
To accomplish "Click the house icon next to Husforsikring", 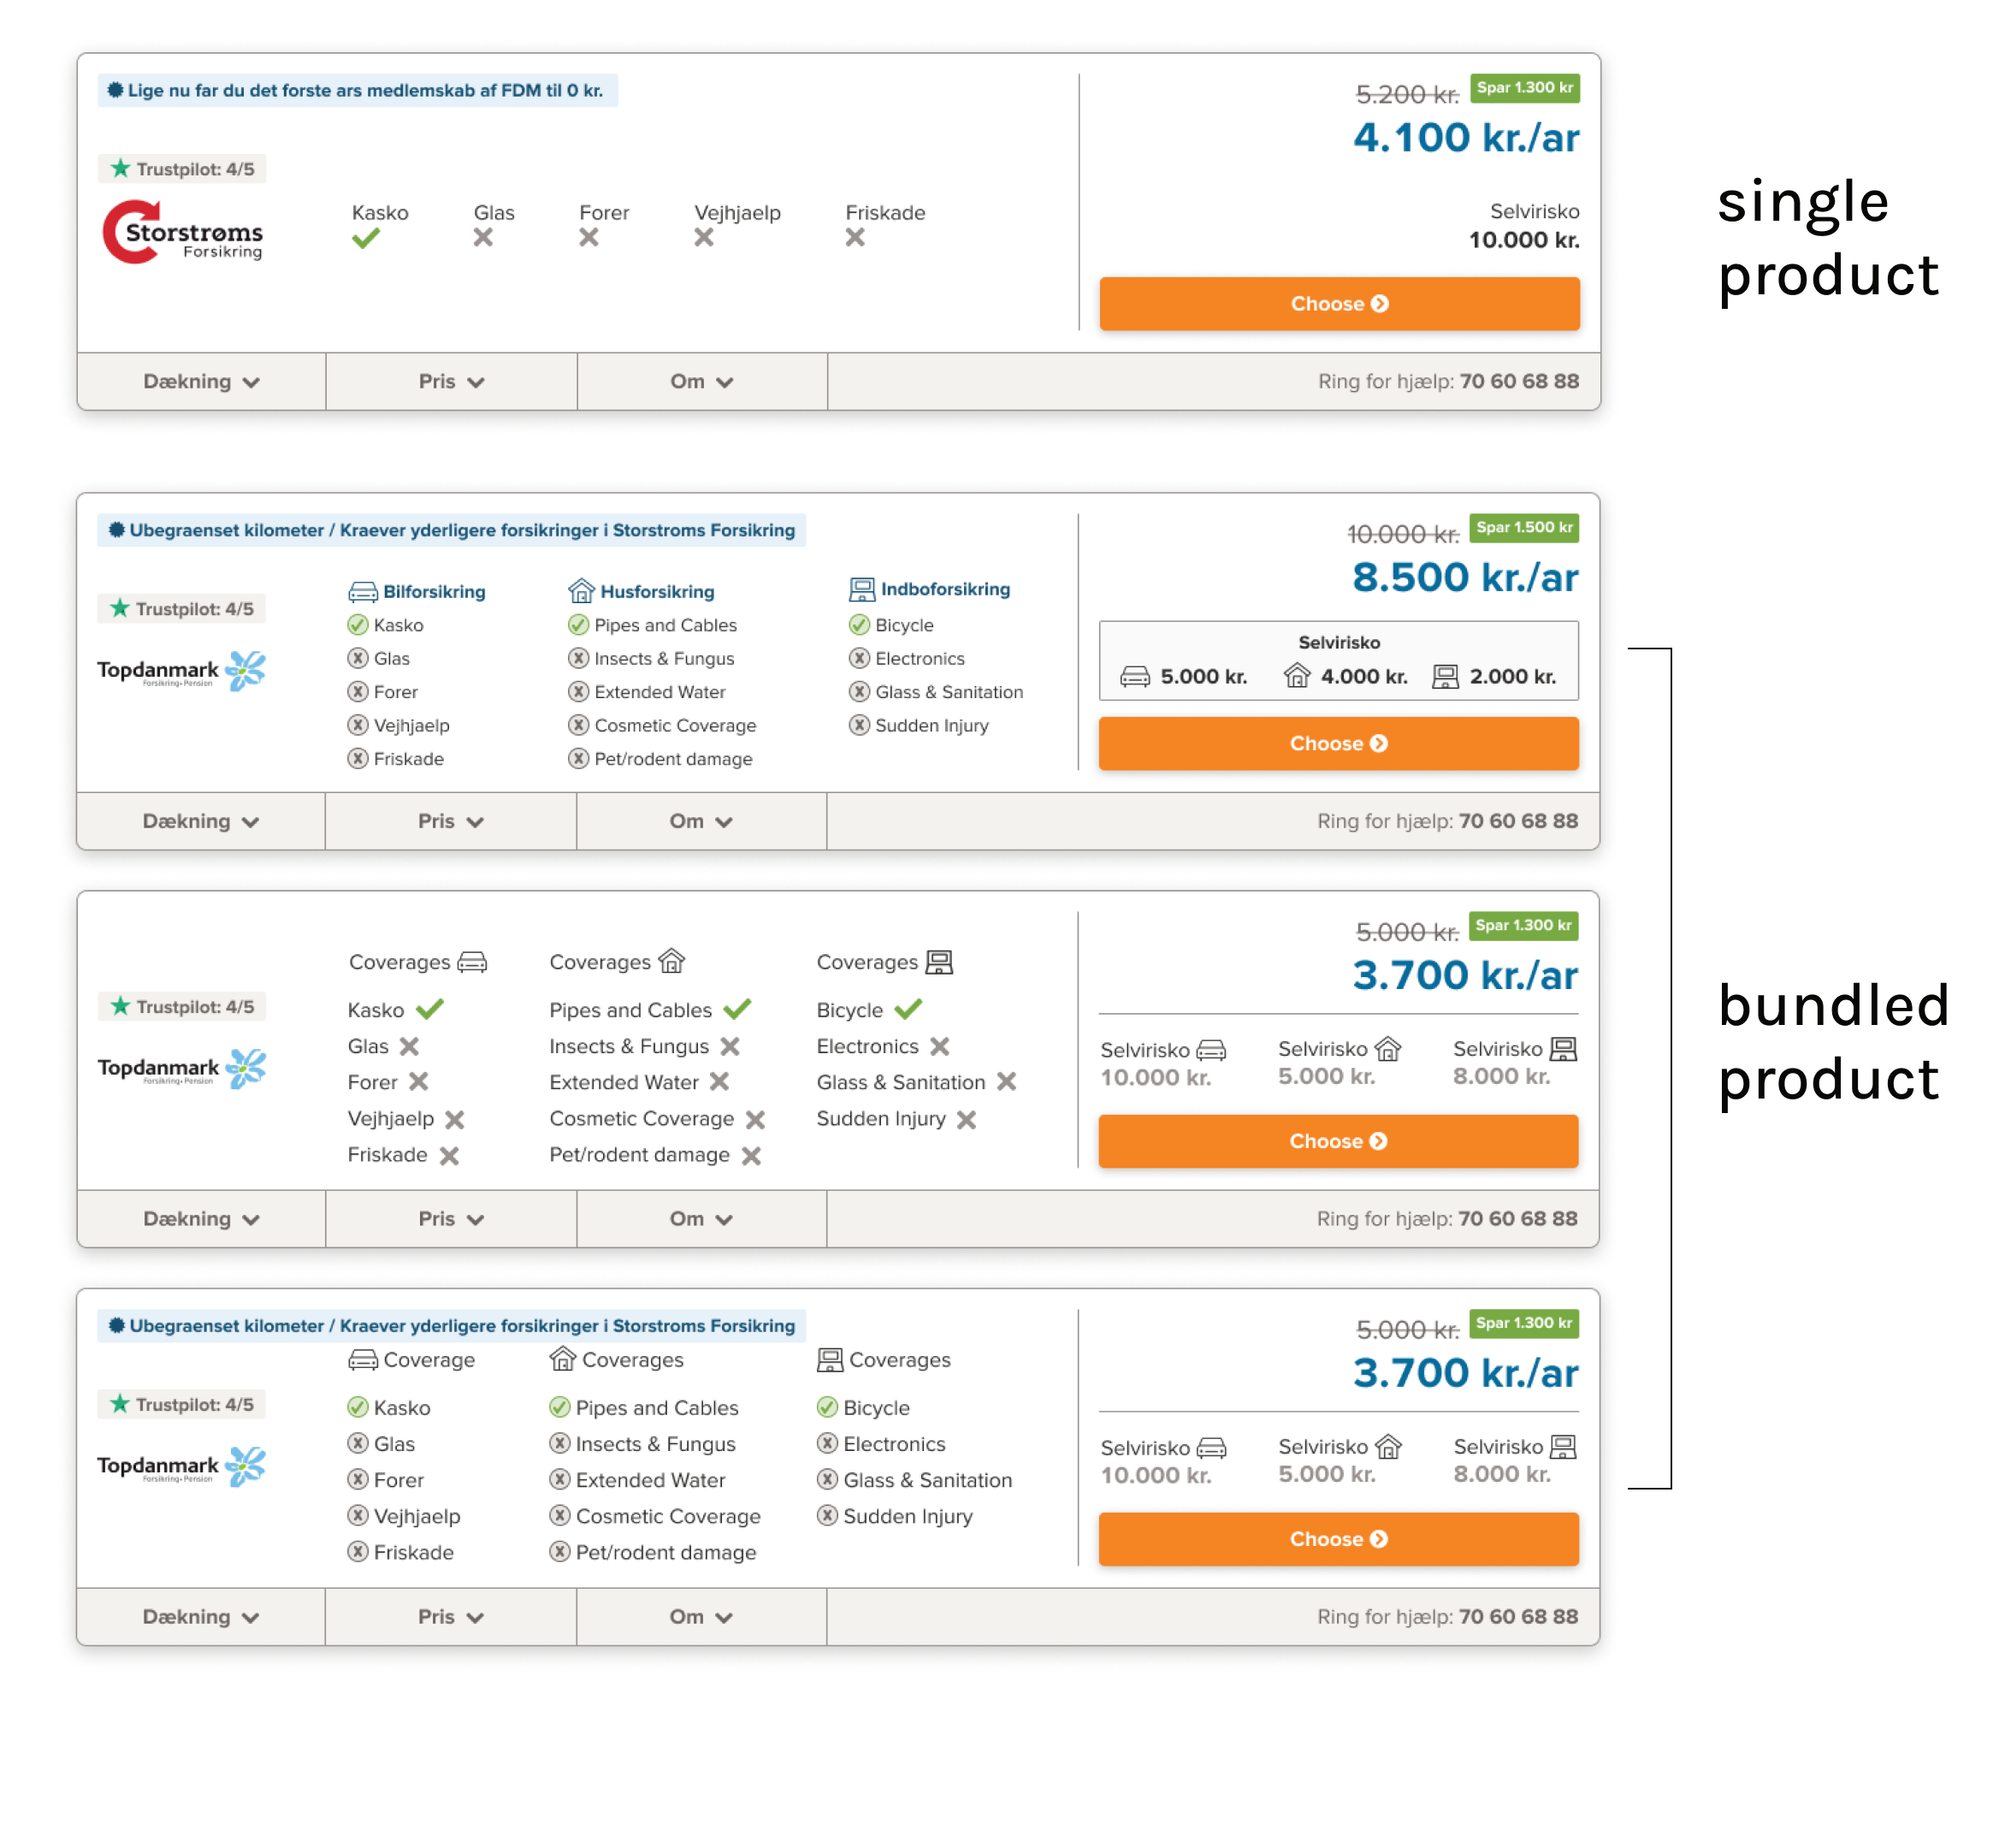I will tap(580, 591).
